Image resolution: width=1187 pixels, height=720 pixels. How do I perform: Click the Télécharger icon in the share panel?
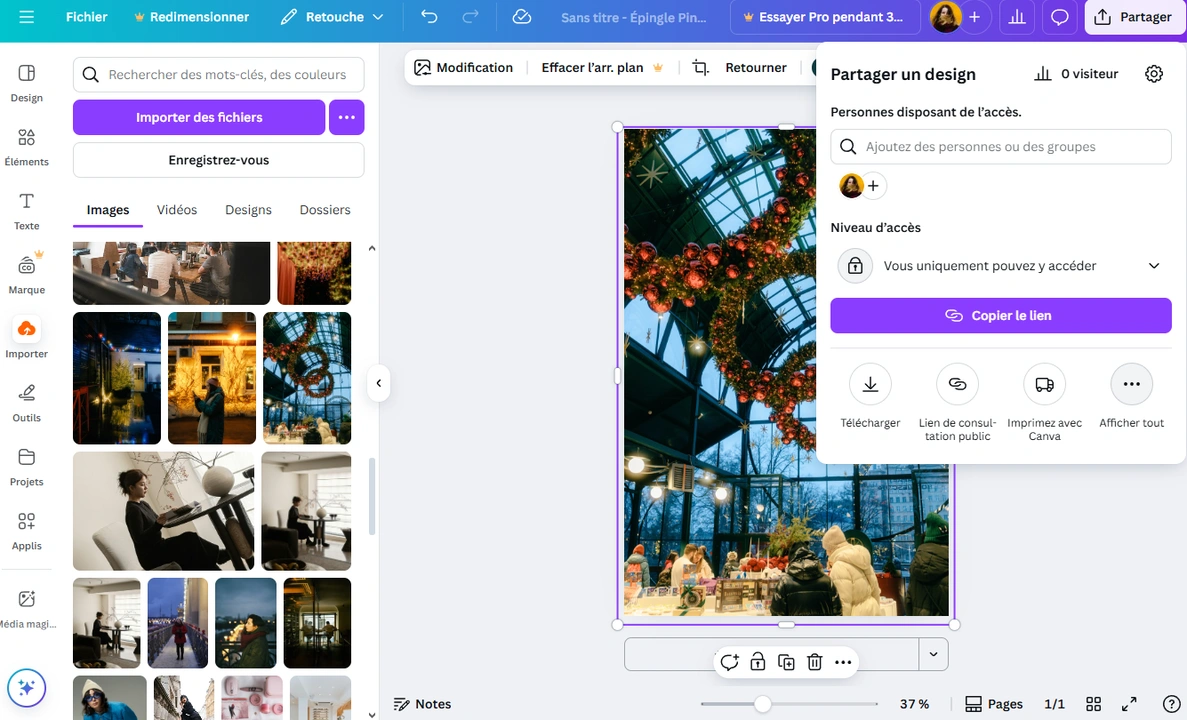tap(870, 383)
